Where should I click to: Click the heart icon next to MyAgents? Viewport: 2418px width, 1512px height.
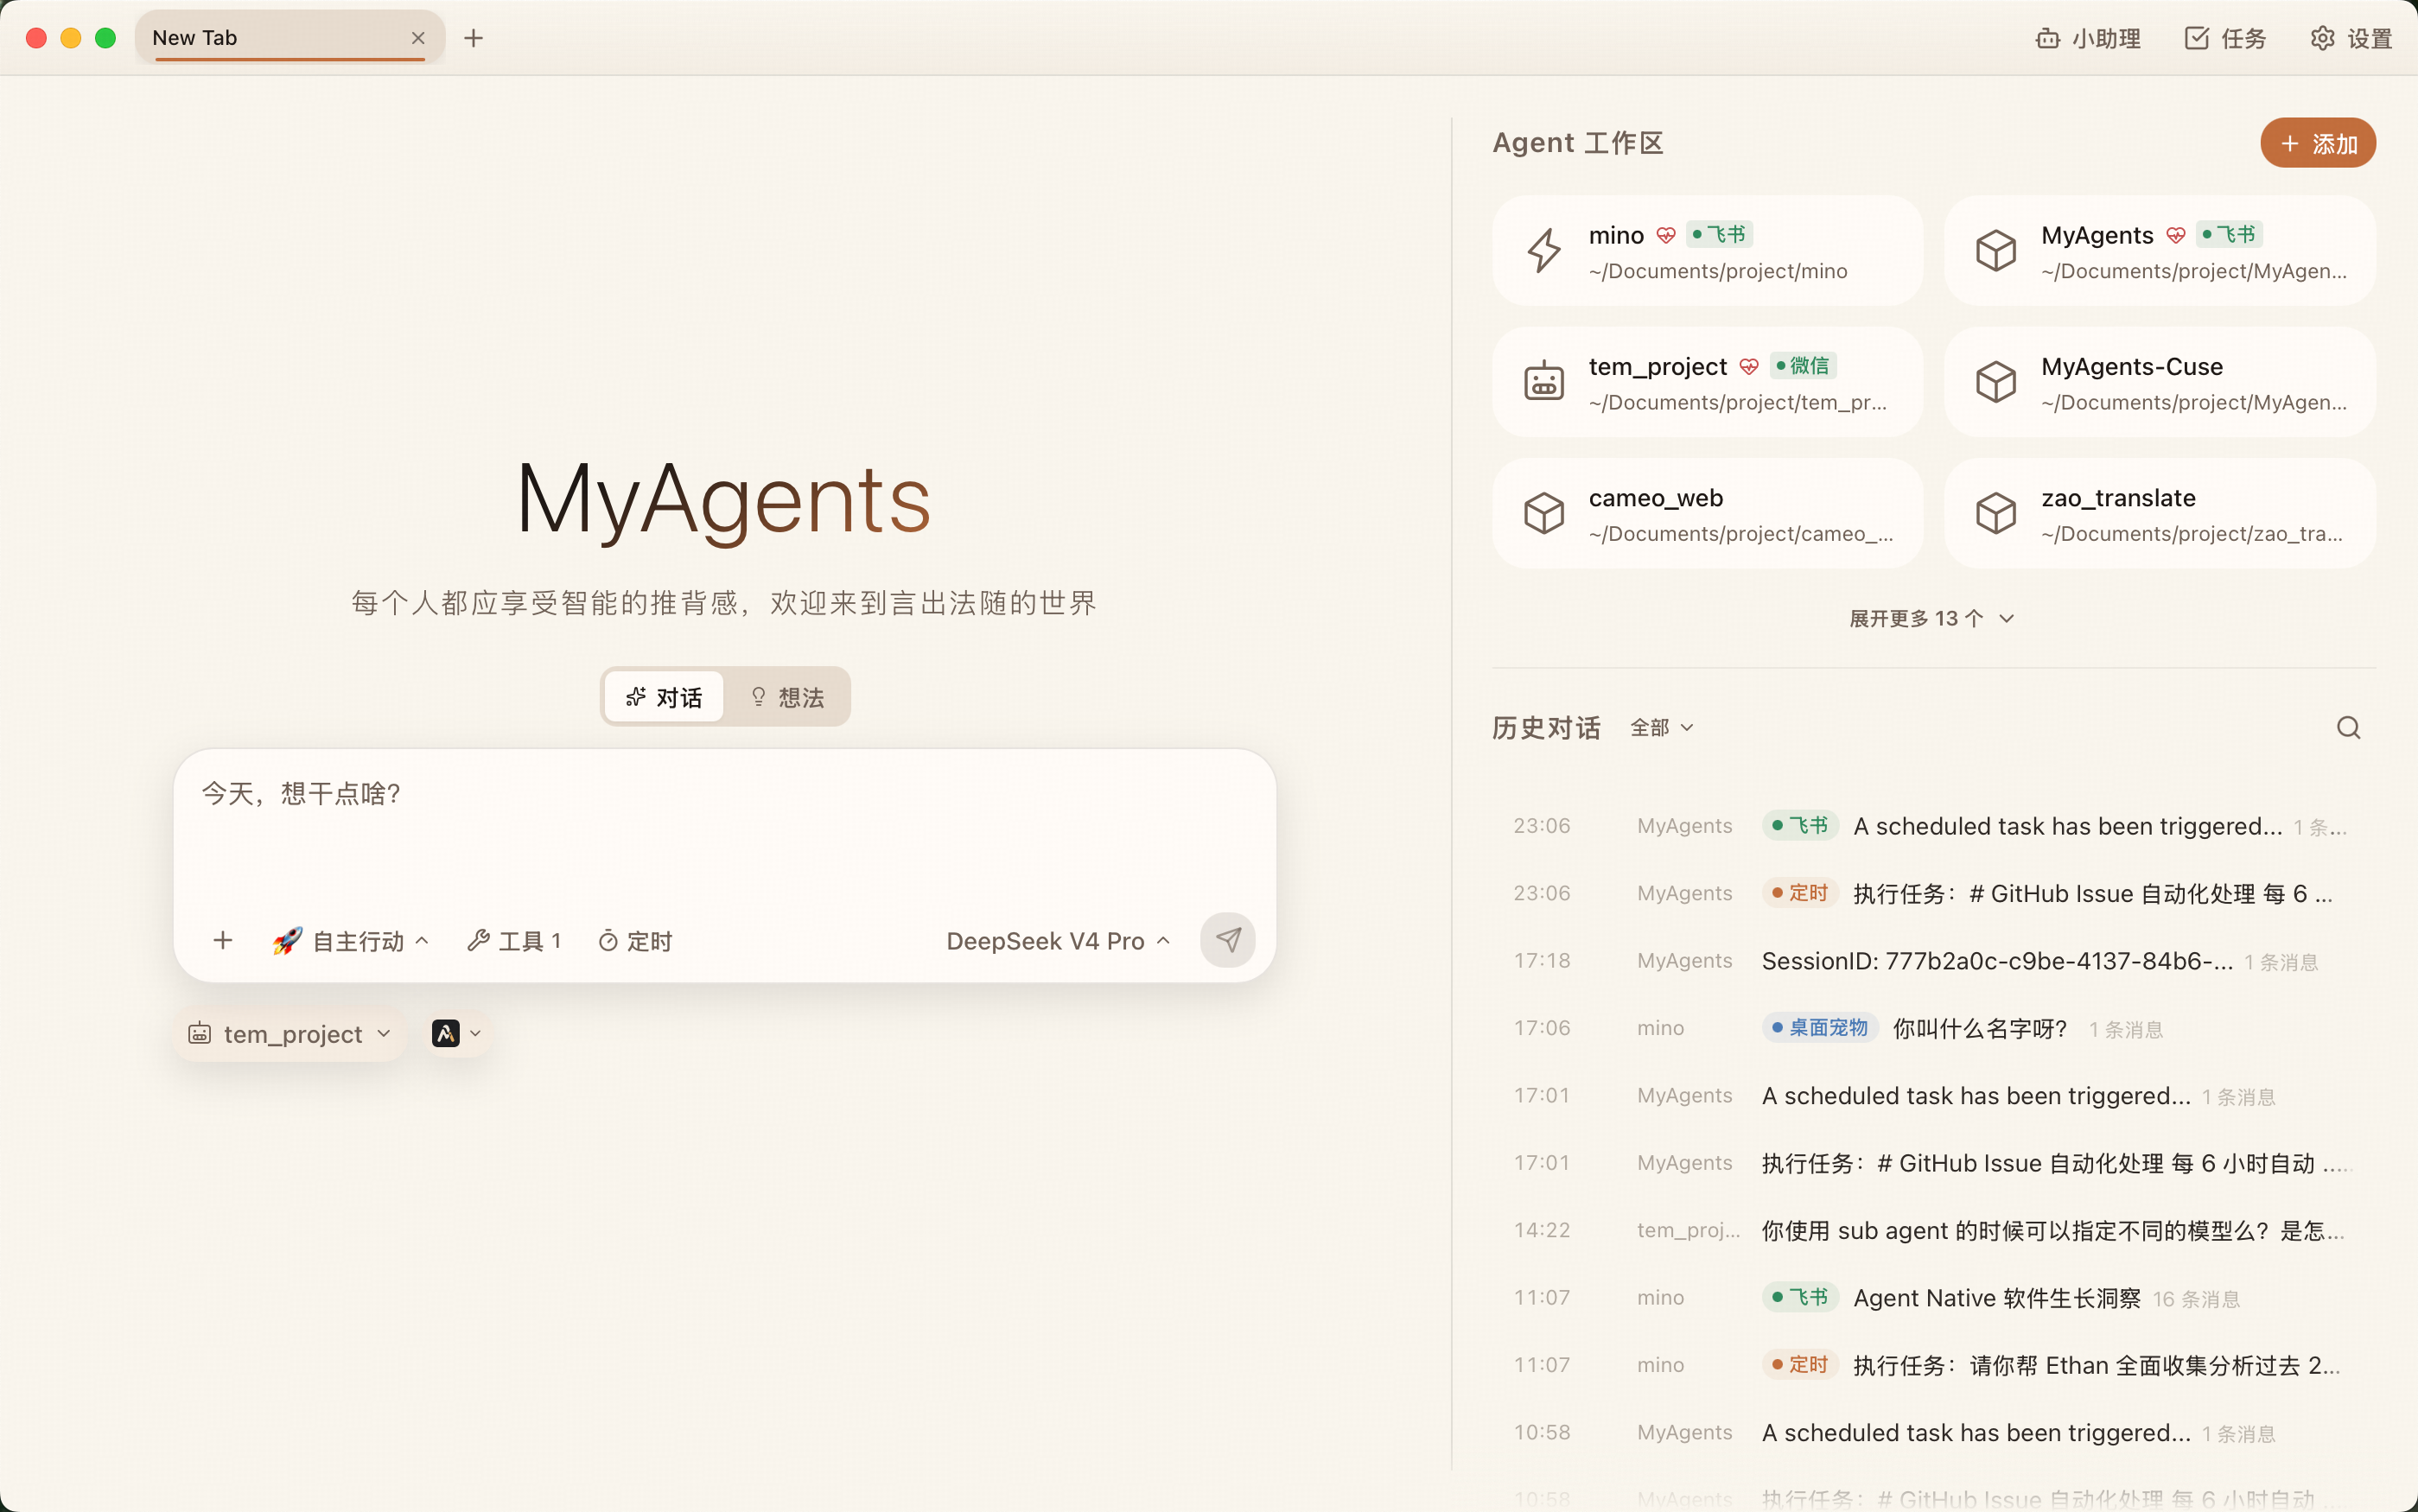tap(2175, 235)
